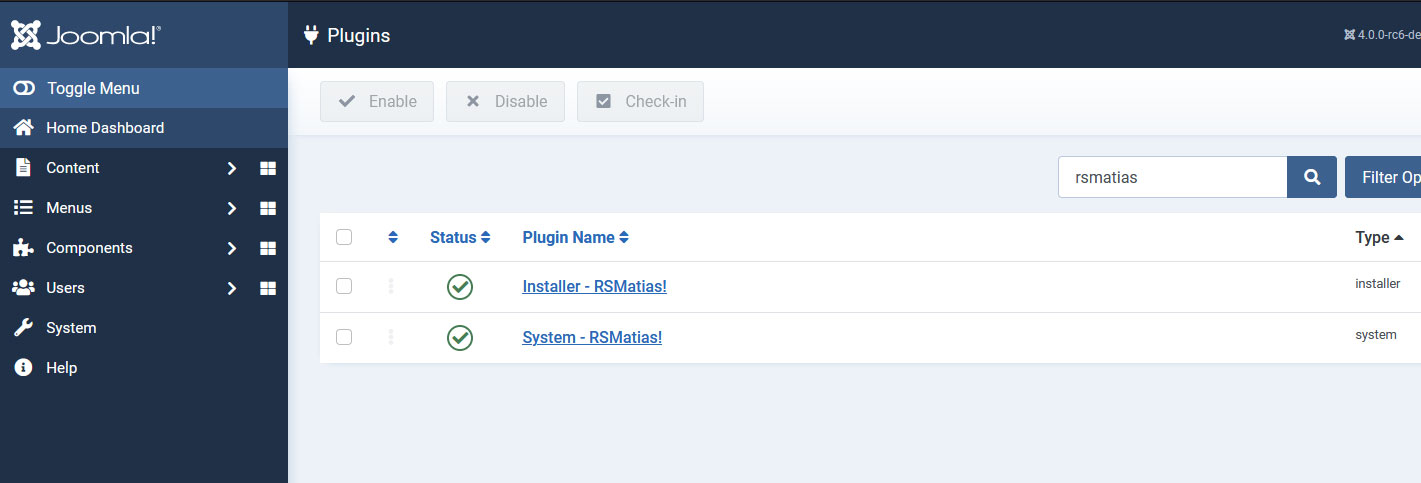Sort by Status column

tap(460, 237)
